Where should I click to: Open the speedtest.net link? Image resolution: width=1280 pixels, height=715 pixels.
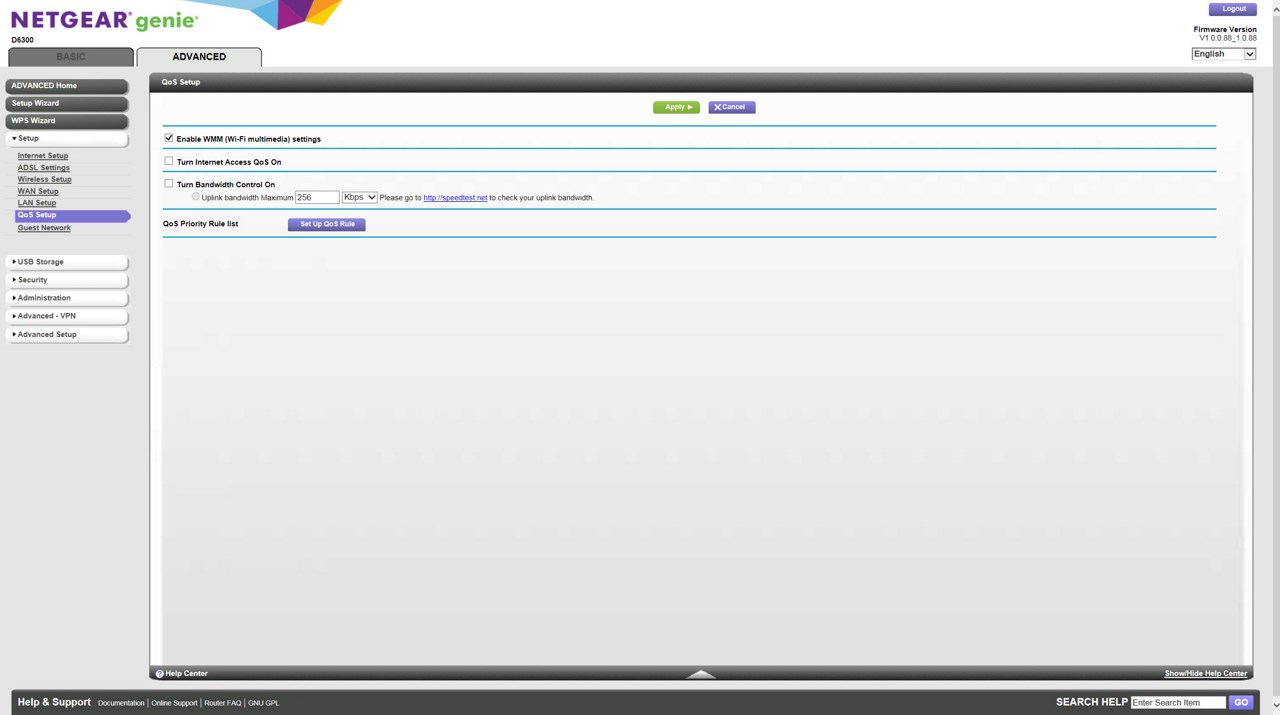455,198
